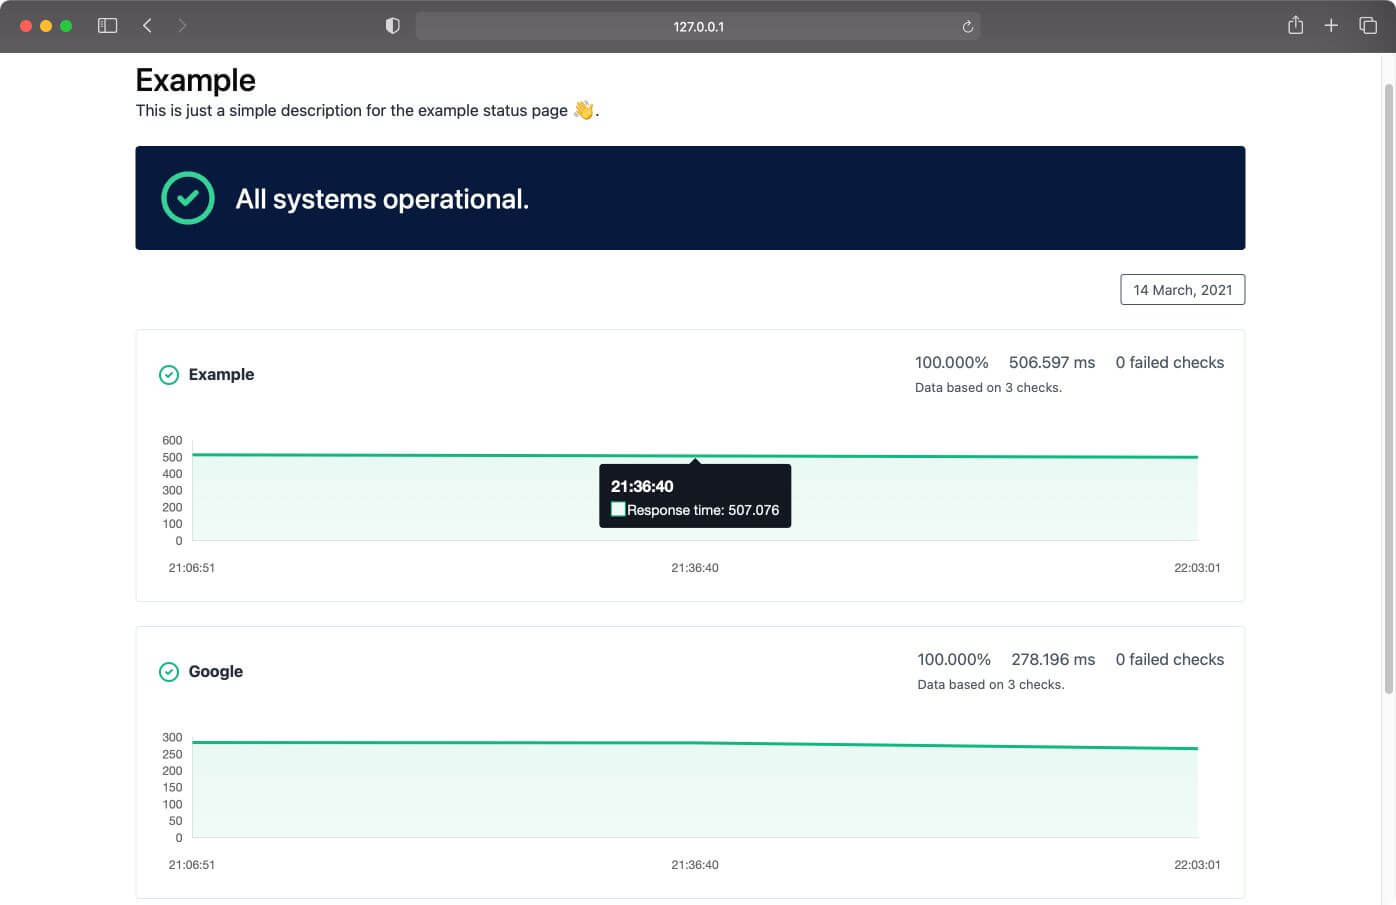Toggle the Safari sidebar visibility
This screenshot has height=905, width=1396.
(x=106, y=25)
